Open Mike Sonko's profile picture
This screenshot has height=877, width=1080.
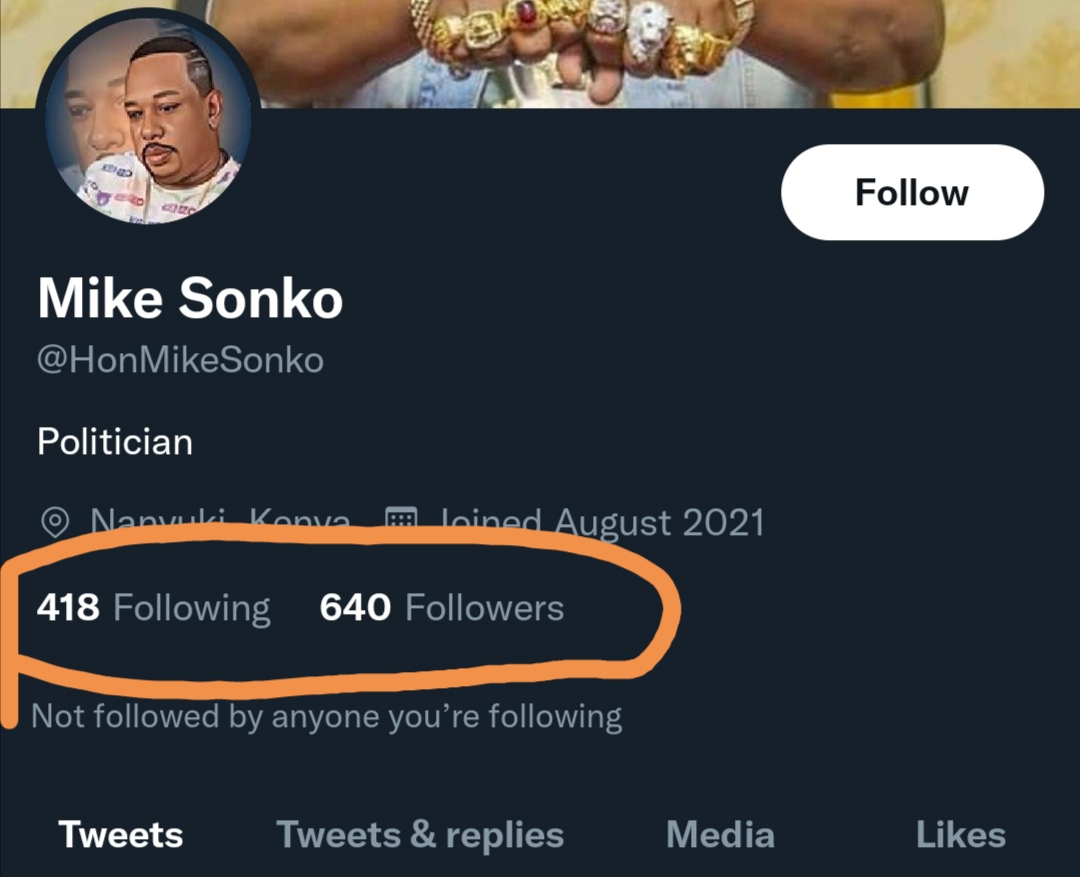coord(148,118)
